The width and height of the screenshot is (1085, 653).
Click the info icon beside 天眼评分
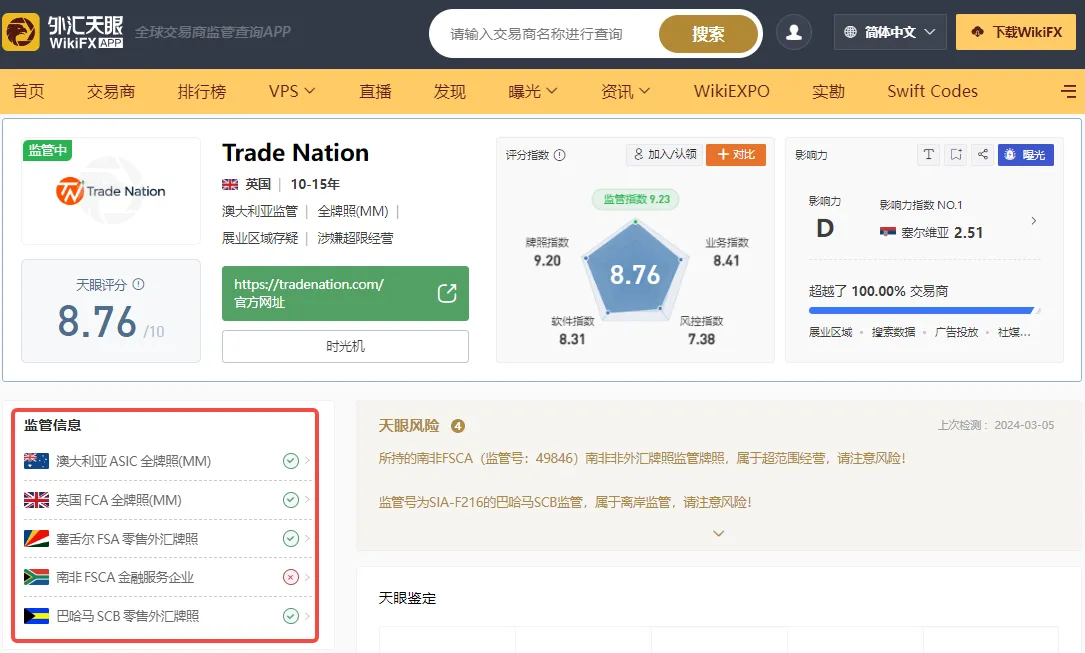[138, 284]
